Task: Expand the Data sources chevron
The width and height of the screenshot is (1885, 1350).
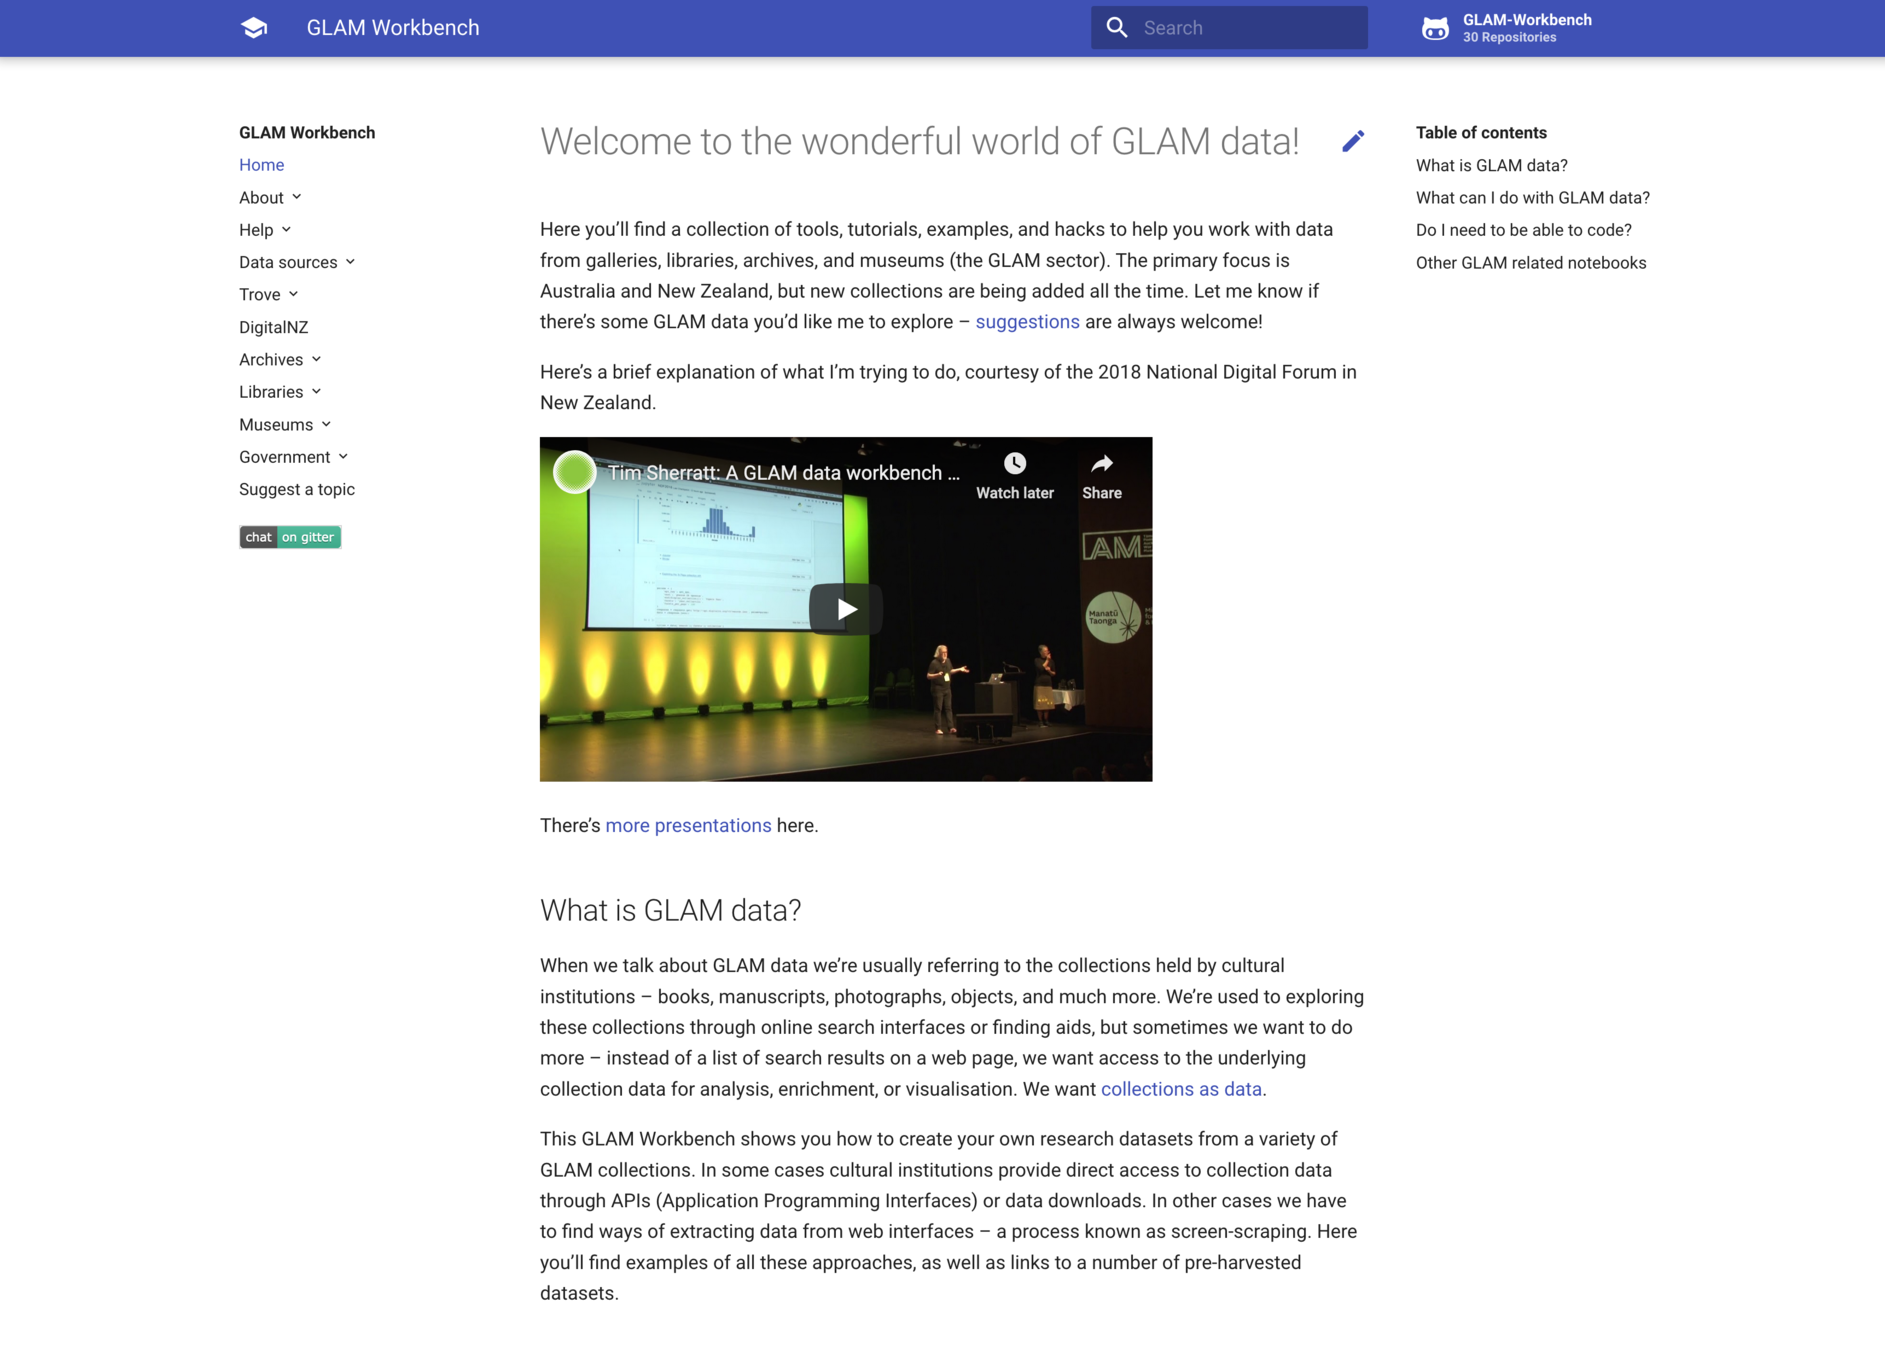Action: click(x=350, y=262)
